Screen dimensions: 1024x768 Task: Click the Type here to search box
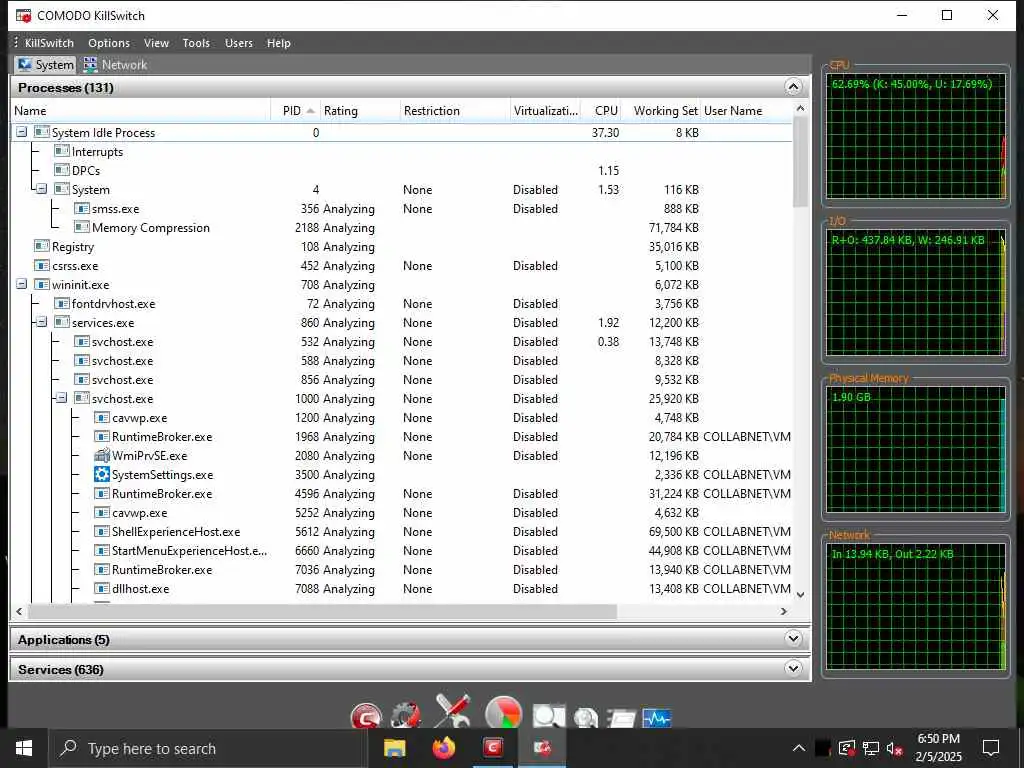click(207, 748)
